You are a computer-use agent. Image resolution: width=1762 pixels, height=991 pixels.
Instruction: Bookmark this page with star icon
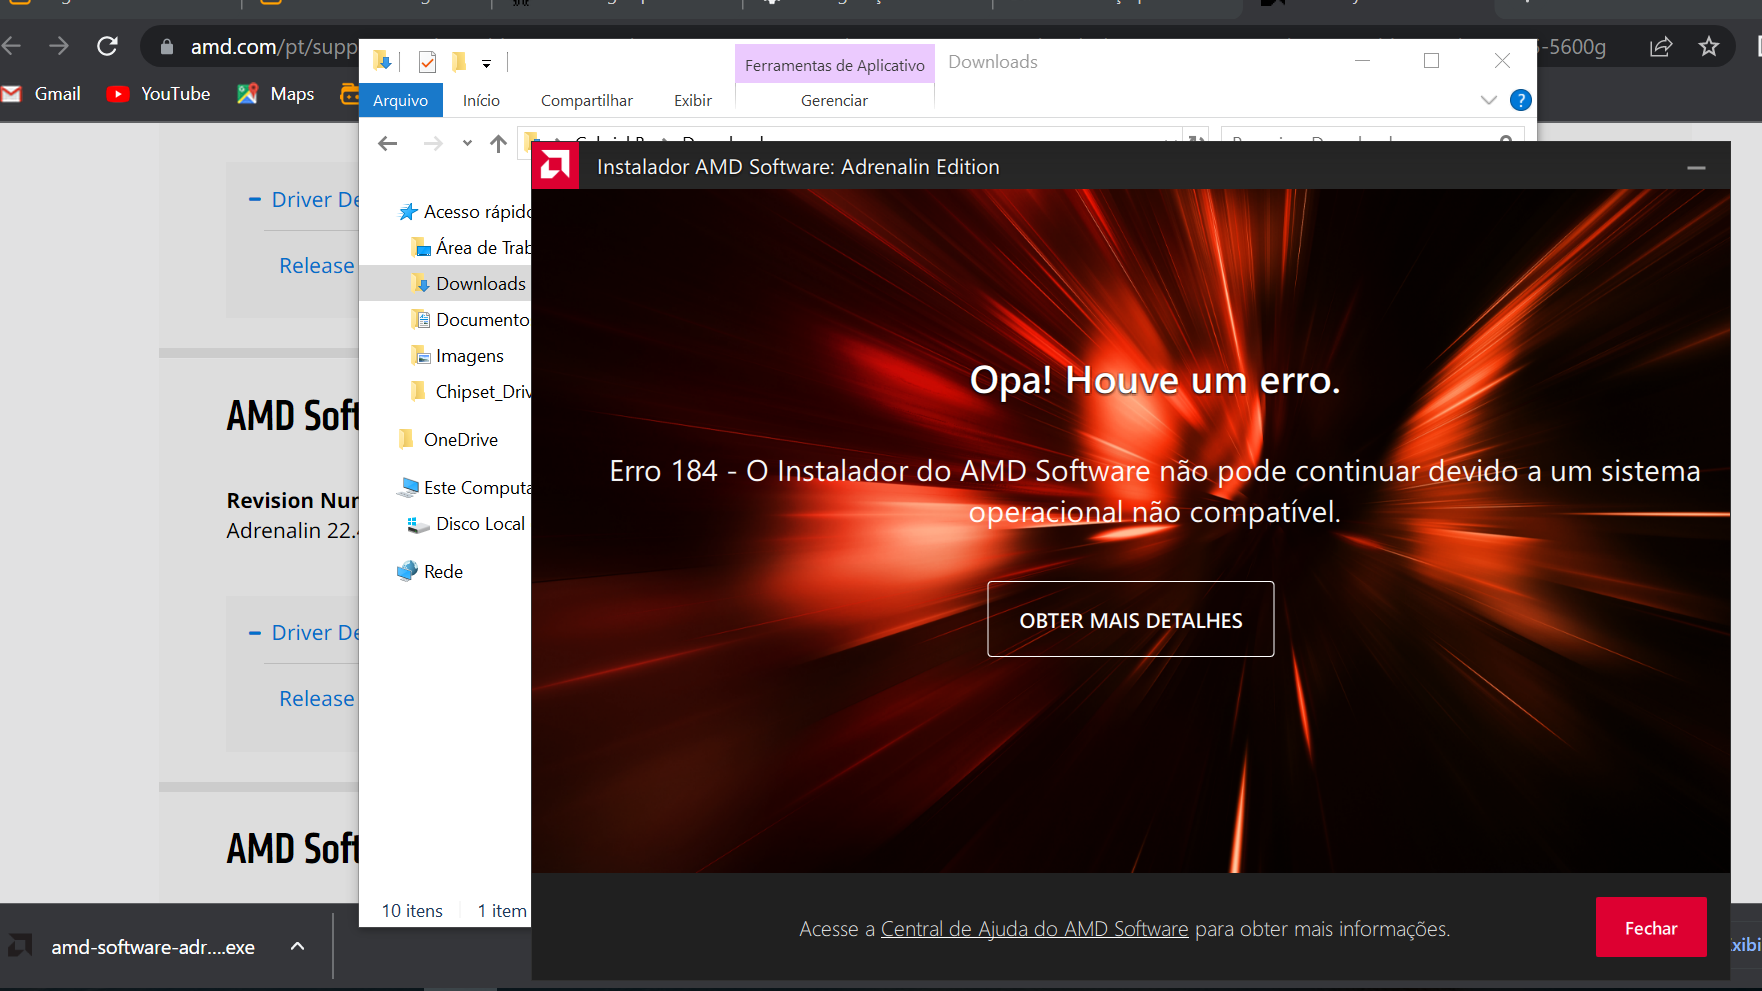click(1709, 47)
